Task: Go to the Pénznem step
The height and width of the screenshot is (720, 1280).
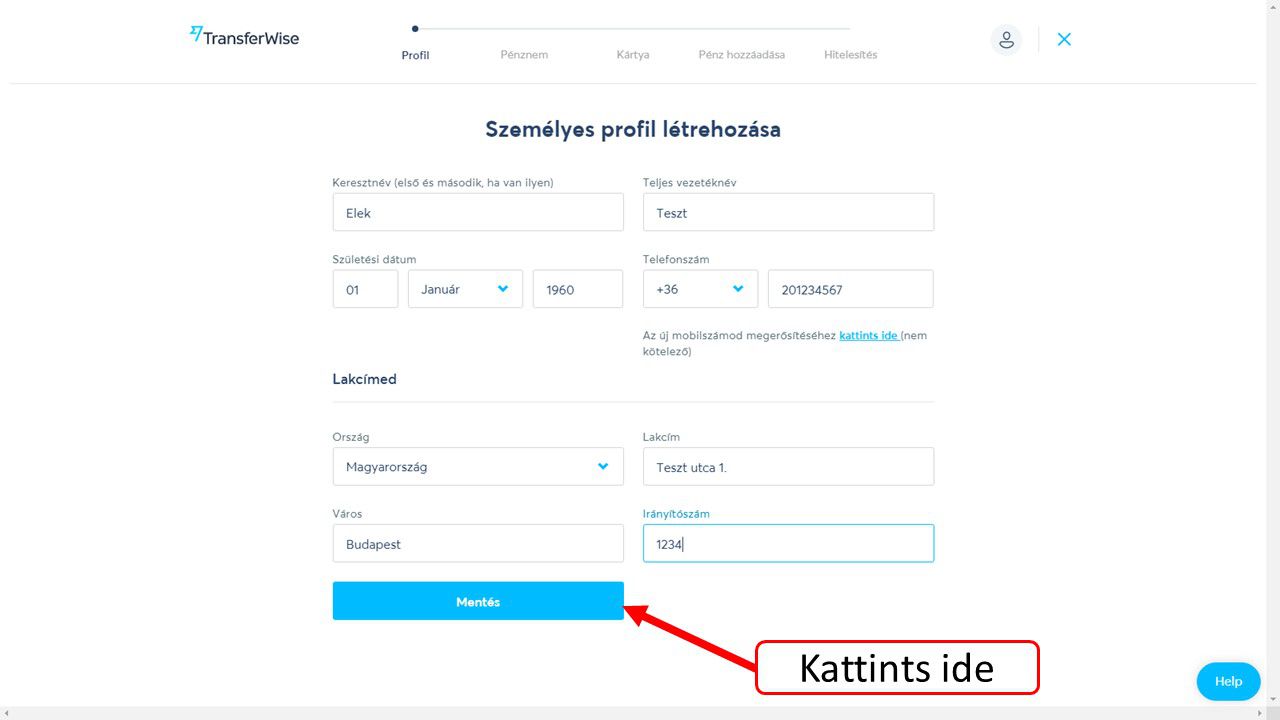Action: [524, 55]
